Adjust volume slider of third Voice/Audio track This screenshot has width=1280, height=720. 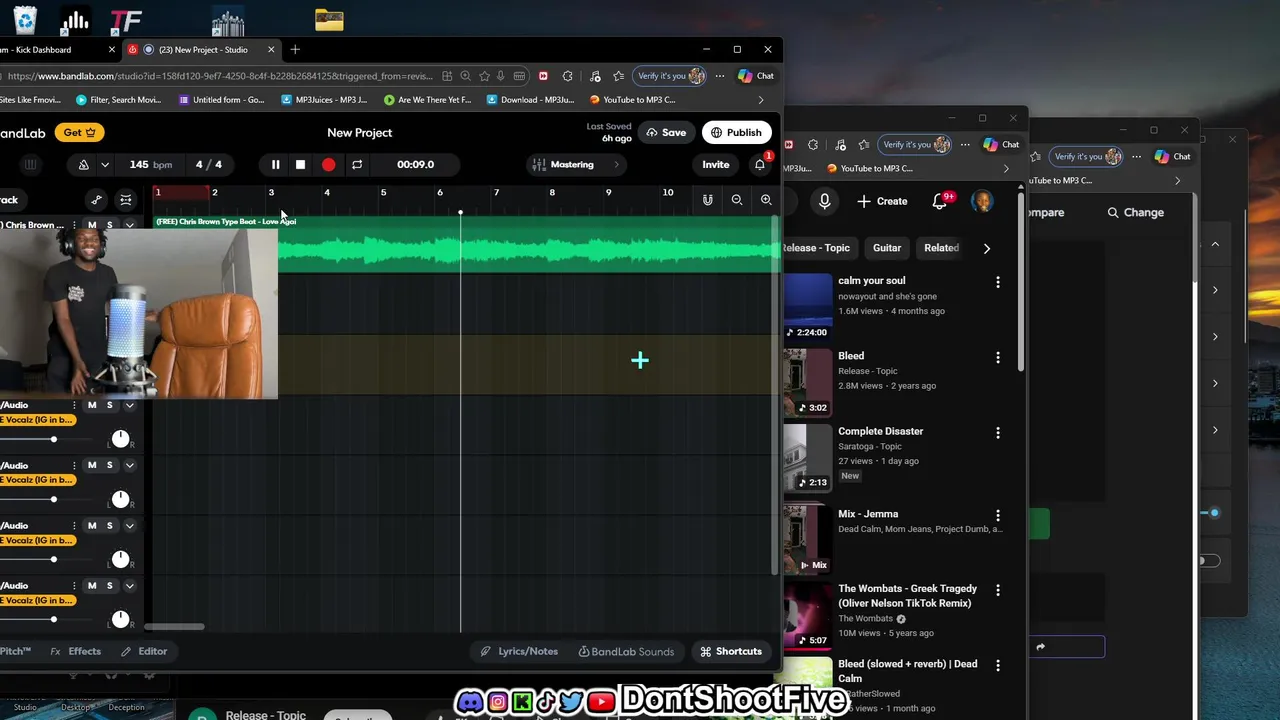[53, 499]
